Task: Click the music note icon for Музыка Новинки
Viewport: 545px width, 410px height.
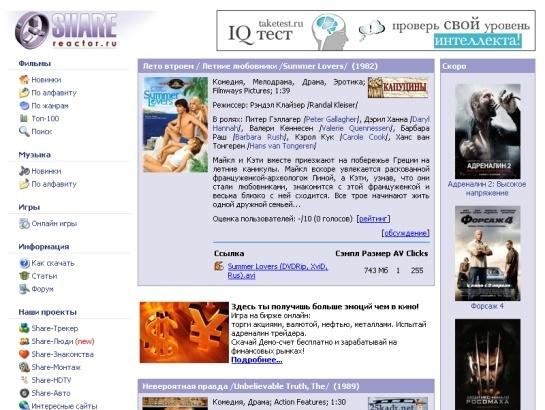Action: 24,171
